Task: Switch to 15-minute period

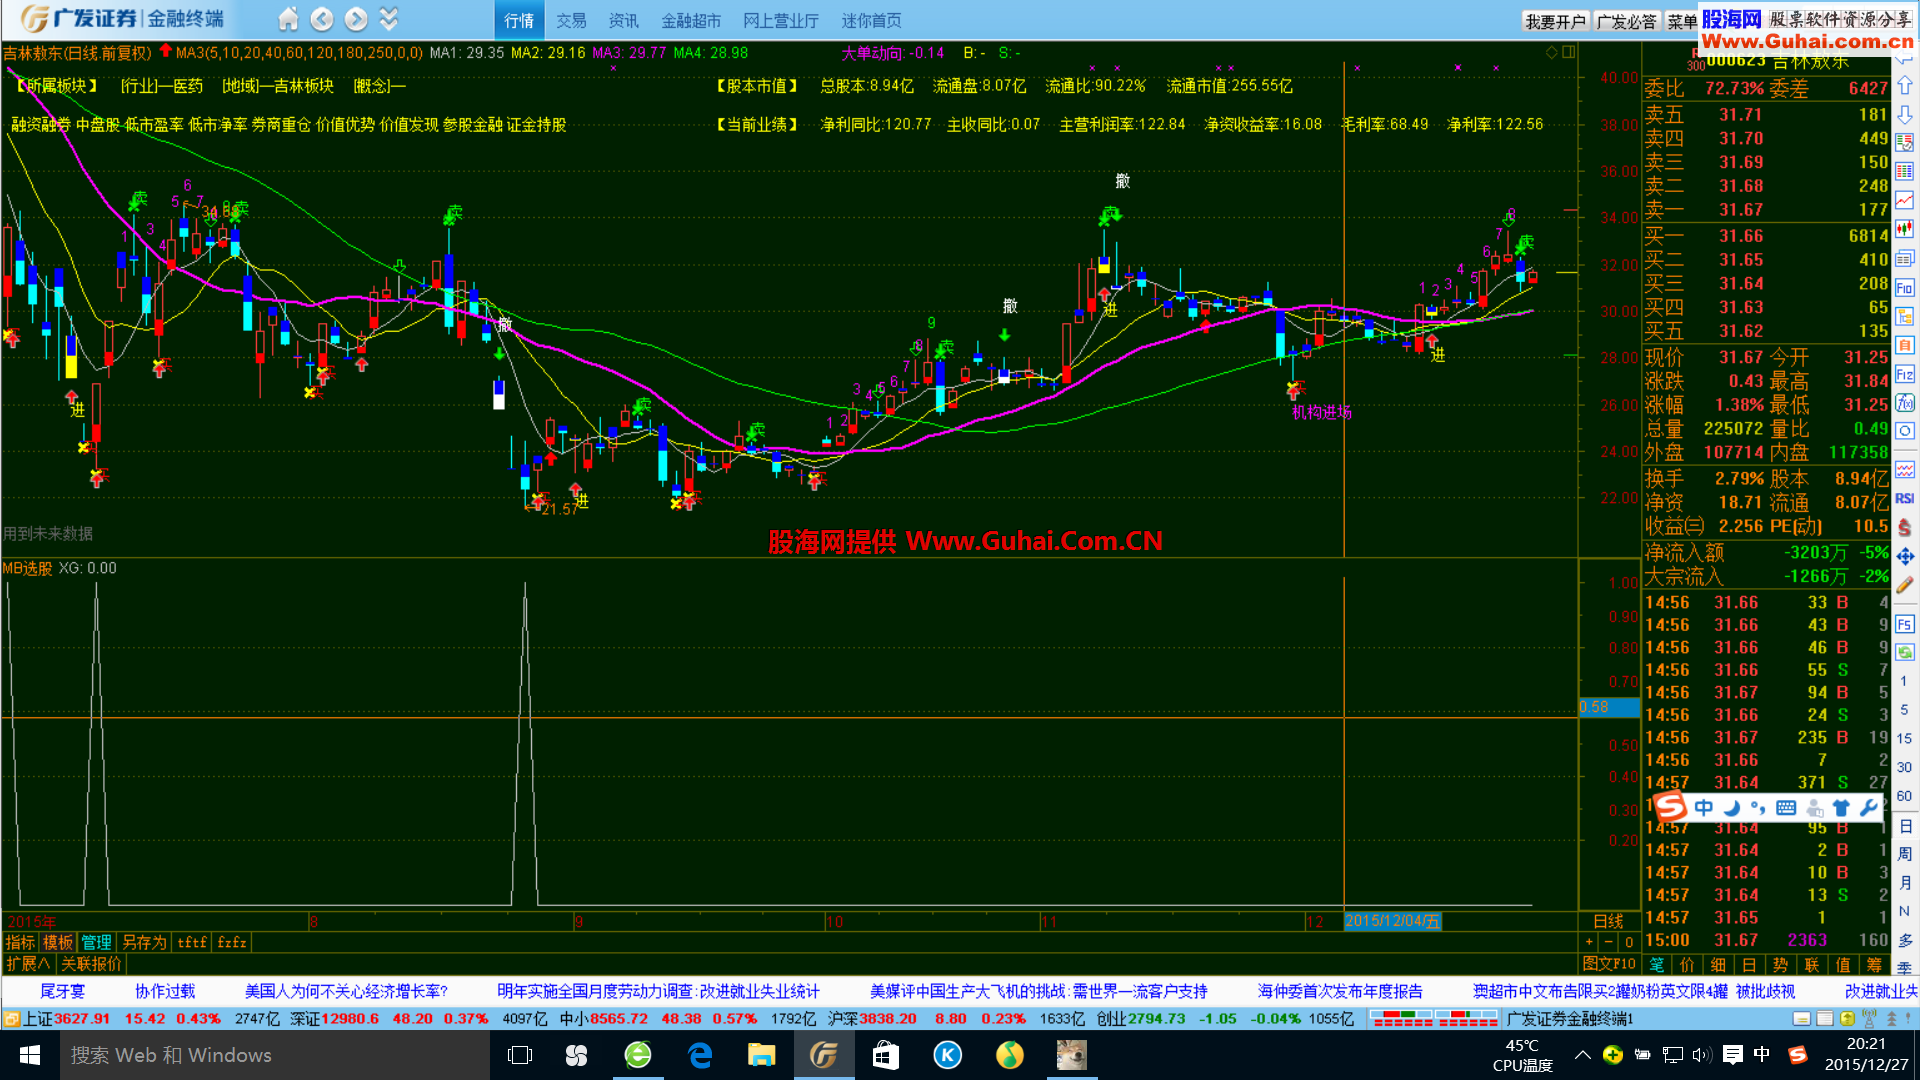Action: [1904, 739]
